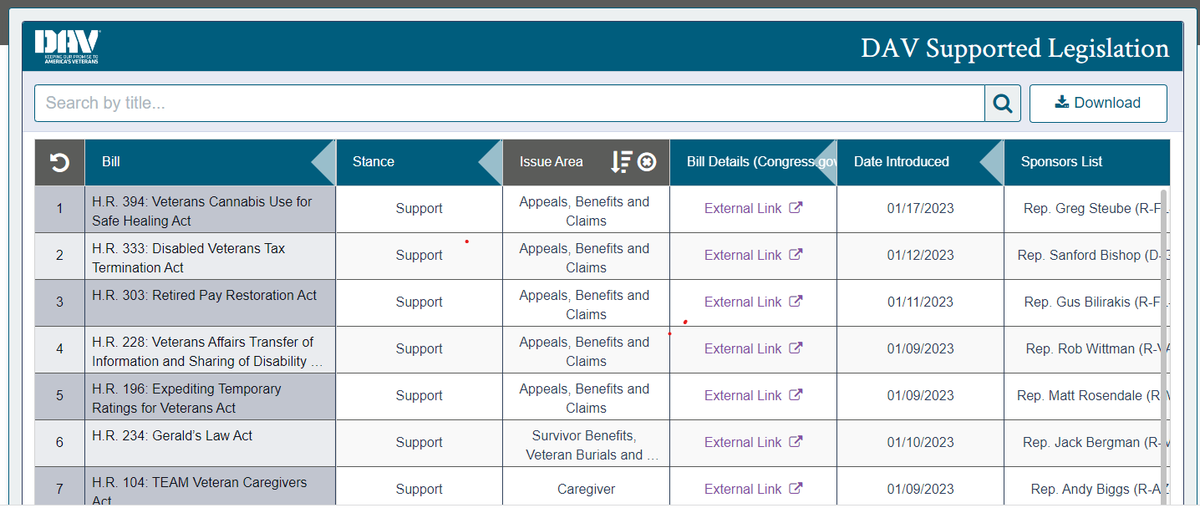
Task: Click the Sponsors List column header
Action: pos(1086,162)
